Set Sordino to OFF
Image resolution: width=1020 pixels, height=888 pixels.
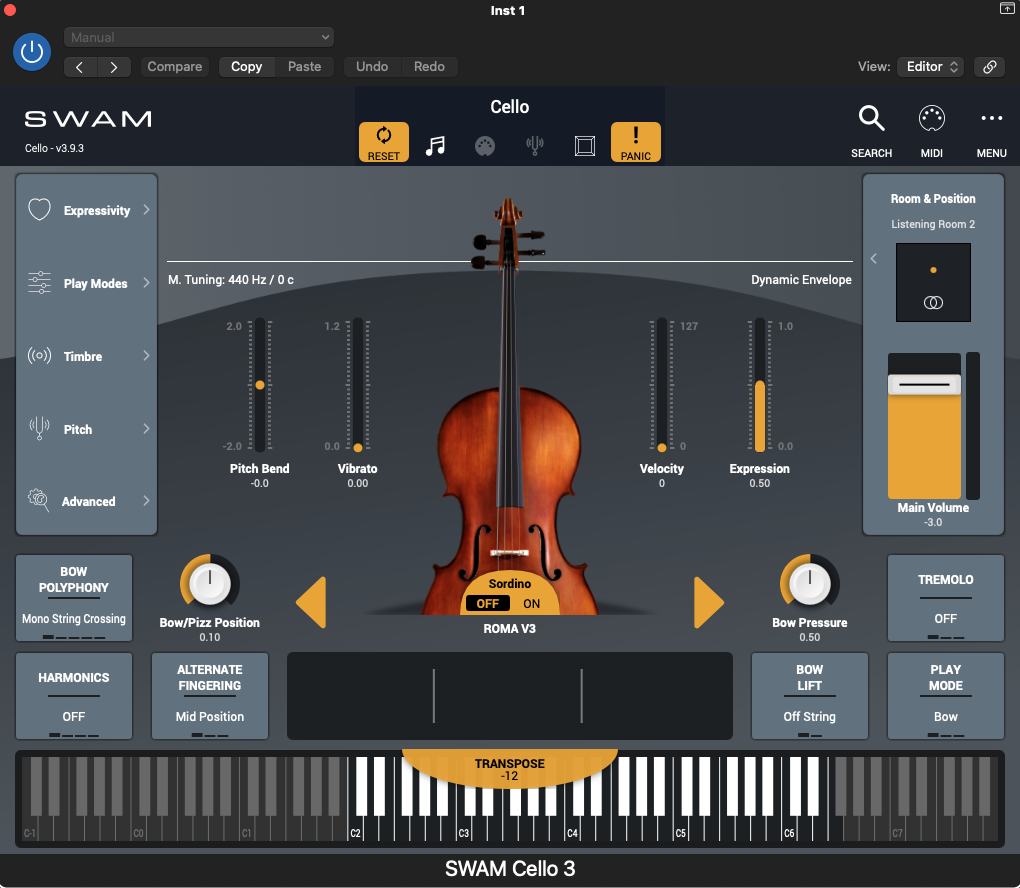click(487, 603)
